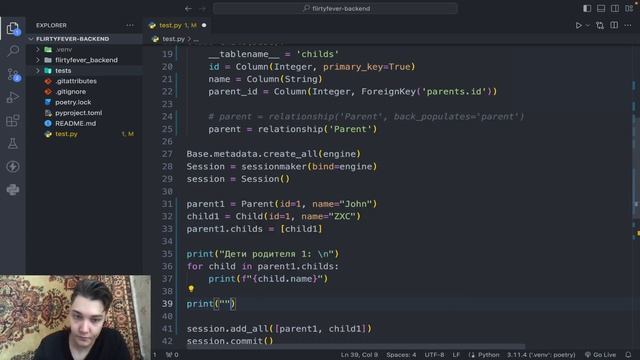Click the Ln 39, Col 9 status item
Image resolution: width=640 pixels, height=360 pixels.
(359, 355)
